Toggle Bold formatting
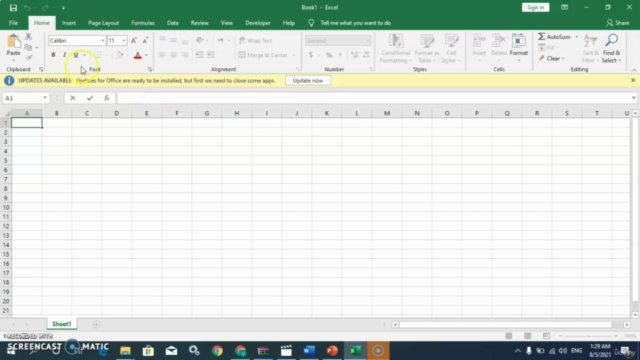 pos(53,55)
